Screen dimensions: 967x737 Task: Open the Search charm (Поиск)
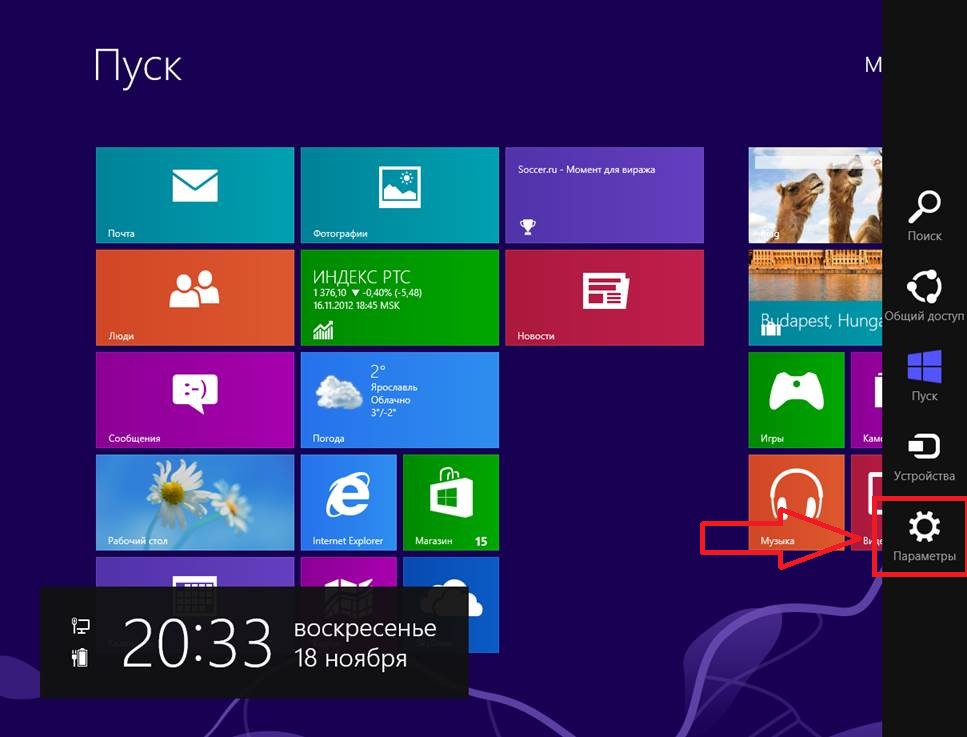point(924,215)
